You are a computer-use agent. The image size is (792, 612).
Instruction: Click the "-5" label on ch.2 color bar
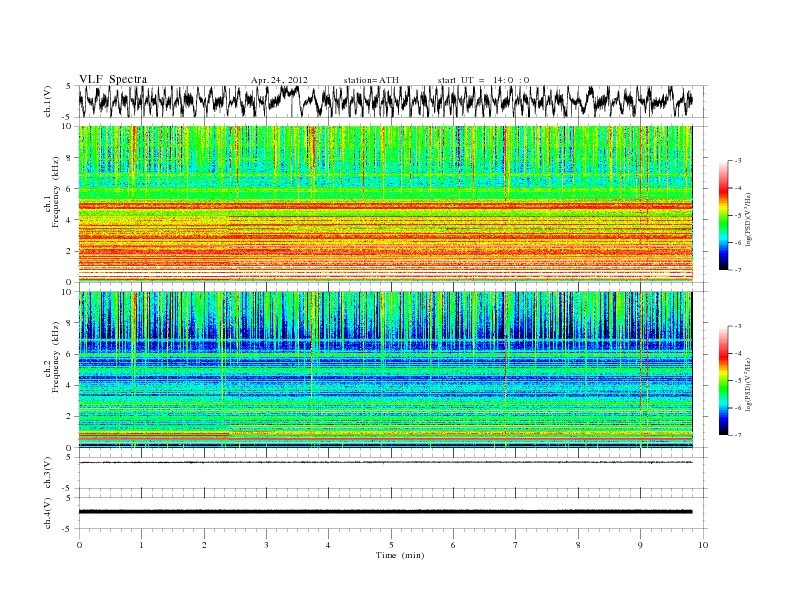738,381
